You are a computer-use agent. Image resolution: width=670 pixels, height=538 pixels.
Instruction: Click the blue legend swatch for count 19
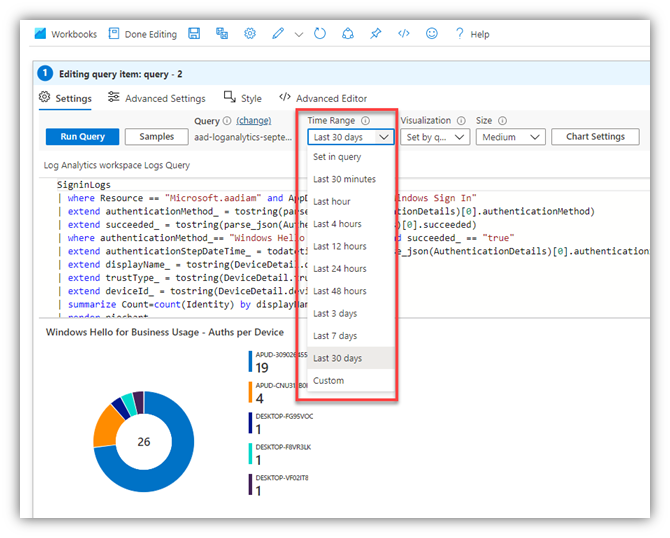click(250, 362)
